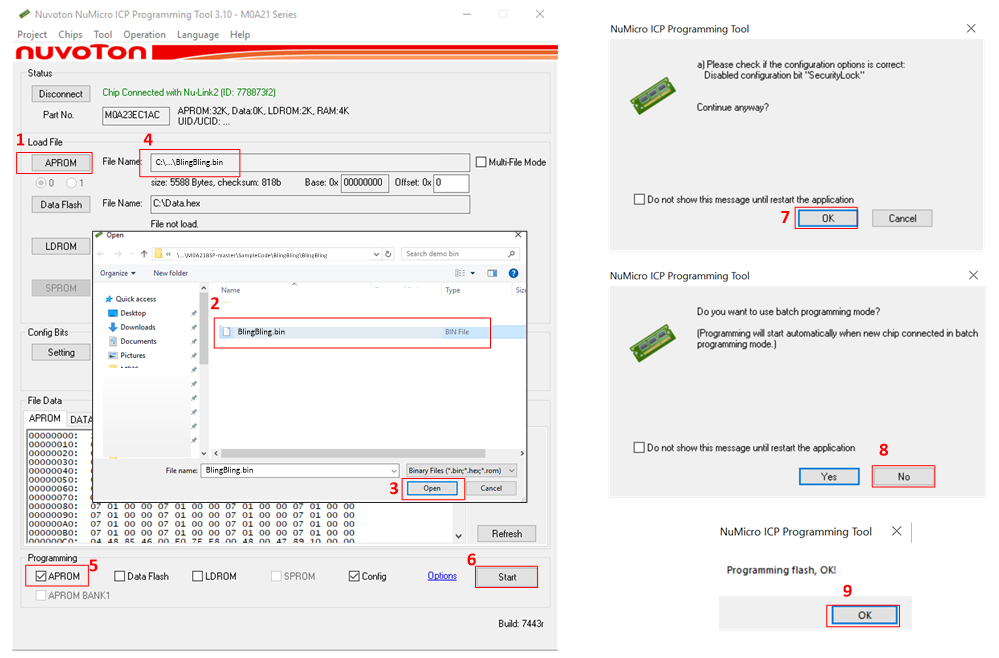Confirm the Open button in file dialog
999x658 pixels.
[x=432, y=489]
